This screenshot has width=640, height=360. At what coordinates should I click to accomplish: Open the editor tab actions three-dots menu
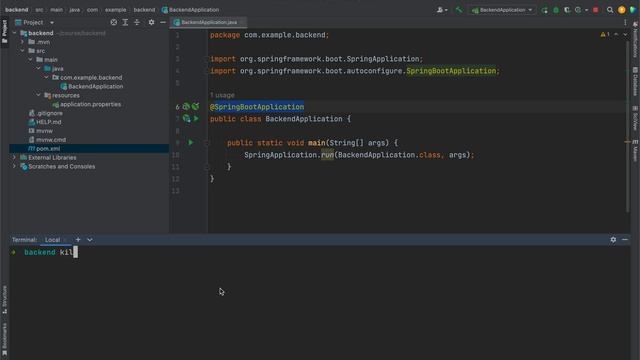click(625, 22)
